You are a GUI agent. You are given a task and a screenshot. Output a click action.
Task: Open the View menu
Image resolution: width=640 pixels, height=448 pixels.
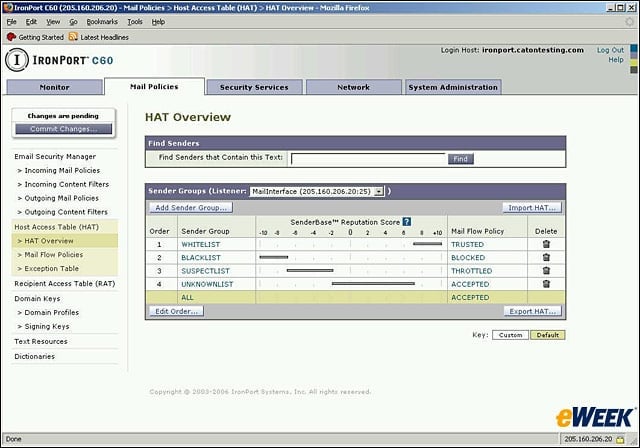(53, 22)
